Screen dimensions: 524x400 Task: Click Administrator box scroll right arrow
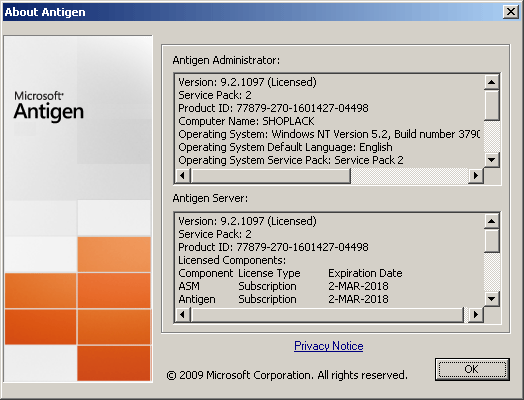(x=476, y=175)
